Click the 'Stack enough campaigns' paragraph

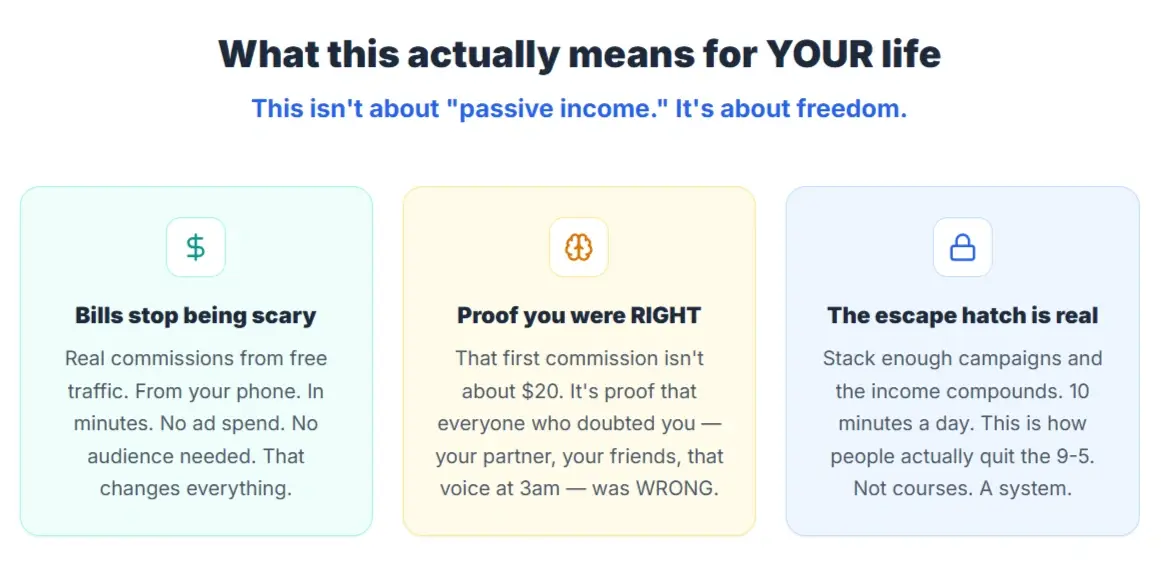pyautogui.click(x=963, y=423)
